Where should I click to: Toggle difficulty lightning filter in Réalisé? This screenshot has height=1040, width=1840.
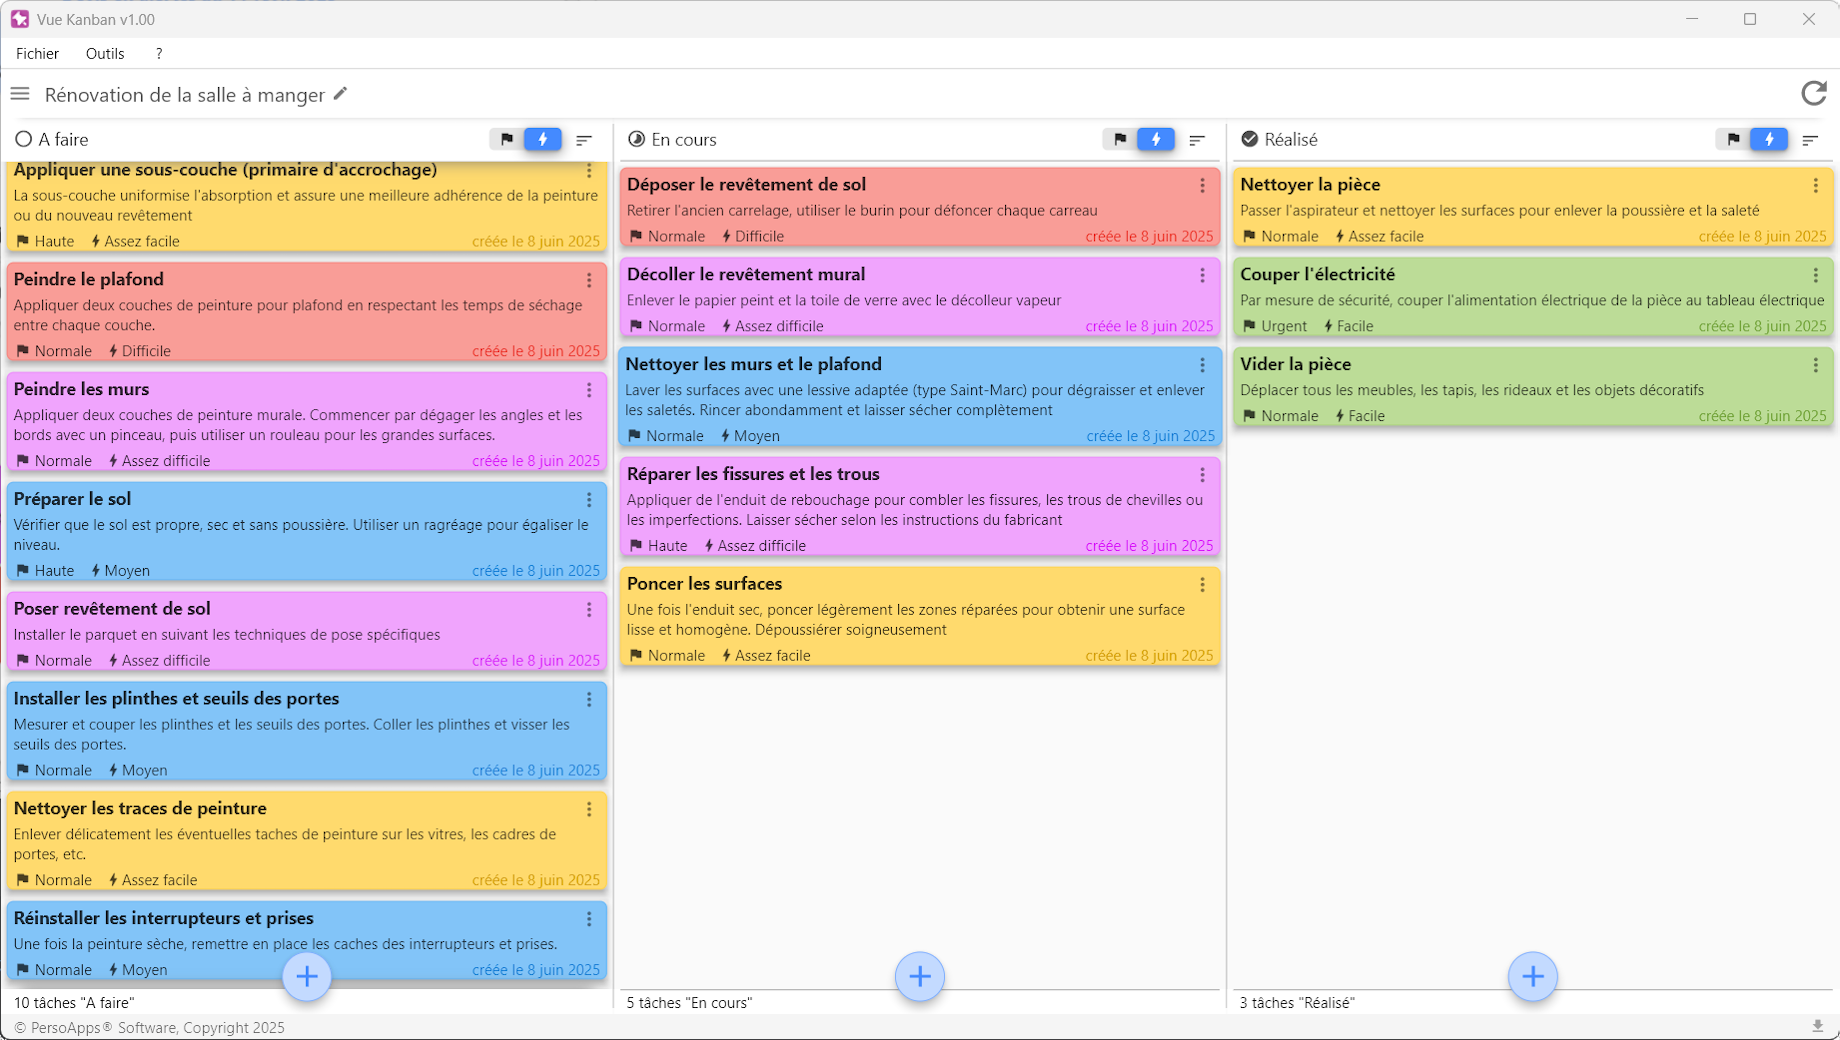click(x=1769, y=139)
